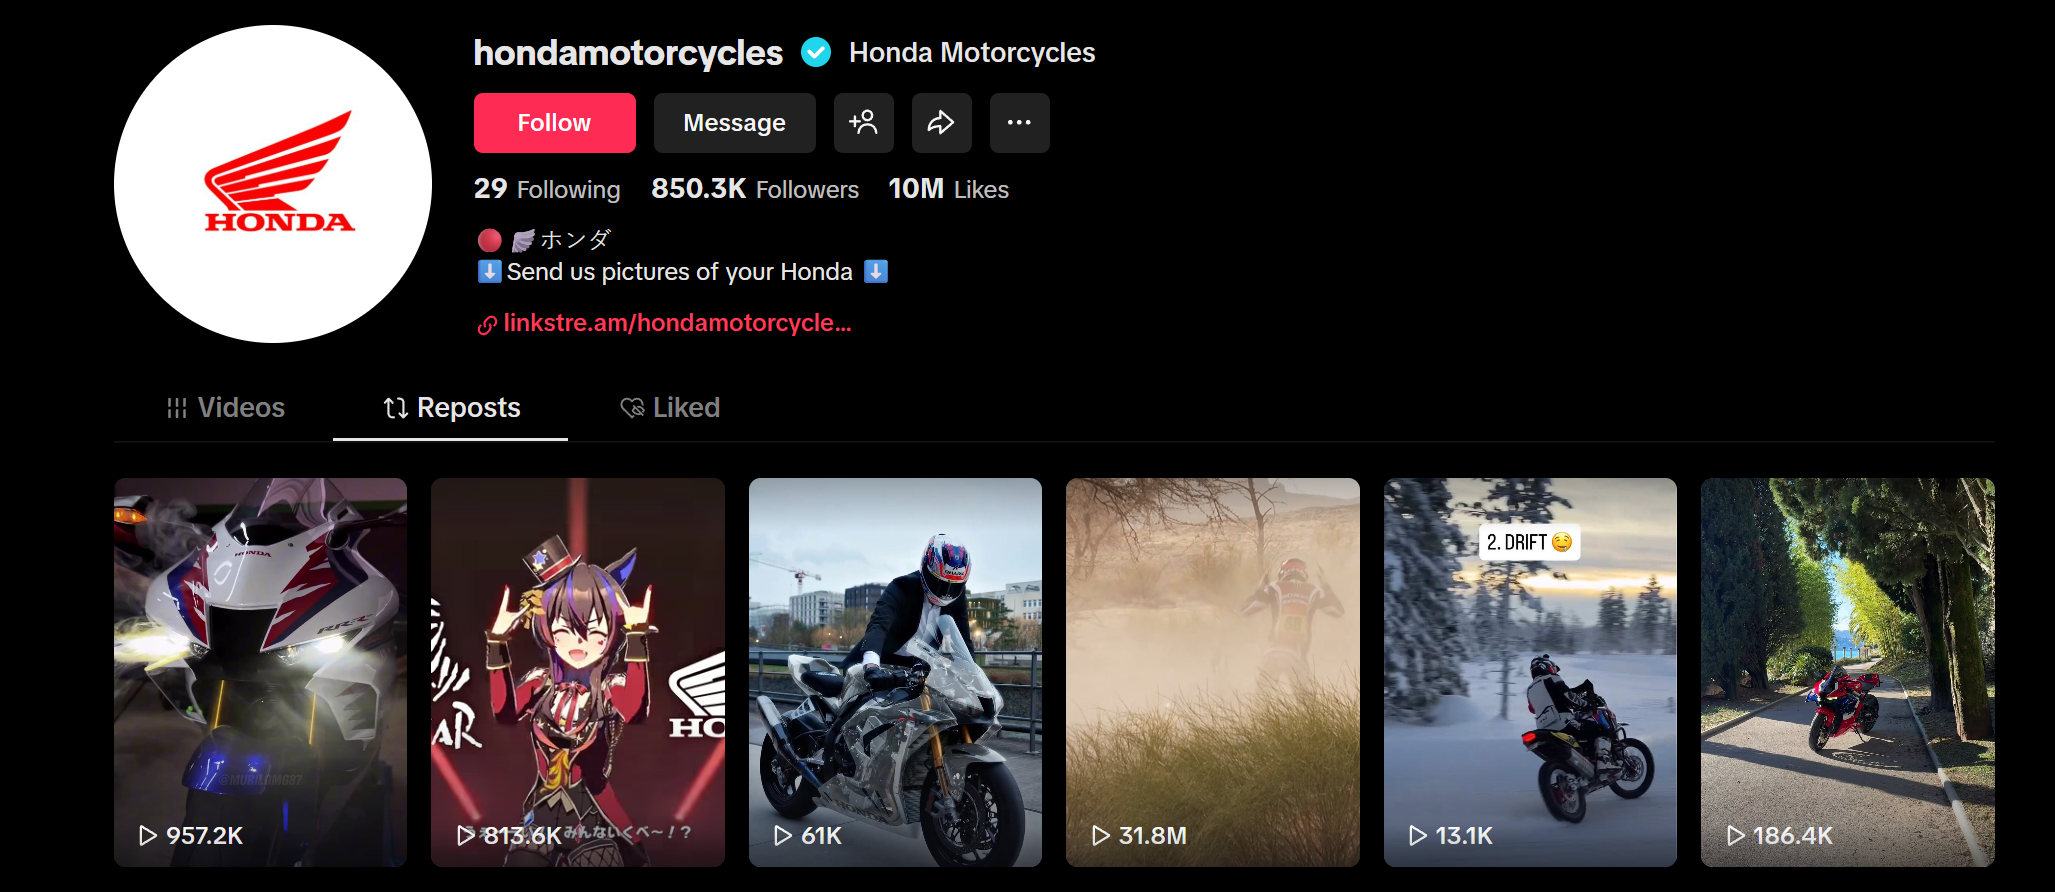Image resolution: width=2055 pixels, height=892 pixels.
Task: Click the link chain icon before linkstre.am
Action: tap(487, 325)
